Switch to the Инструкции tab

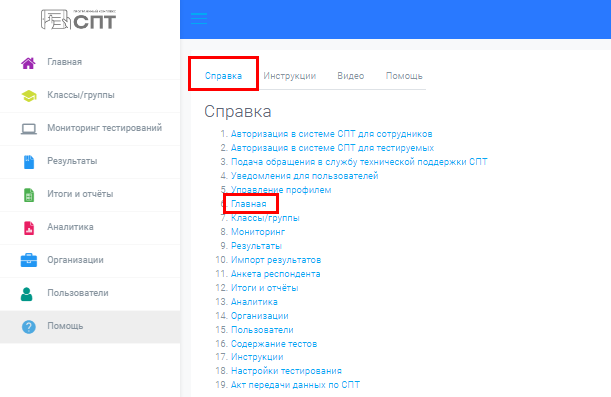pyautogui.click(x=290, y=76)
